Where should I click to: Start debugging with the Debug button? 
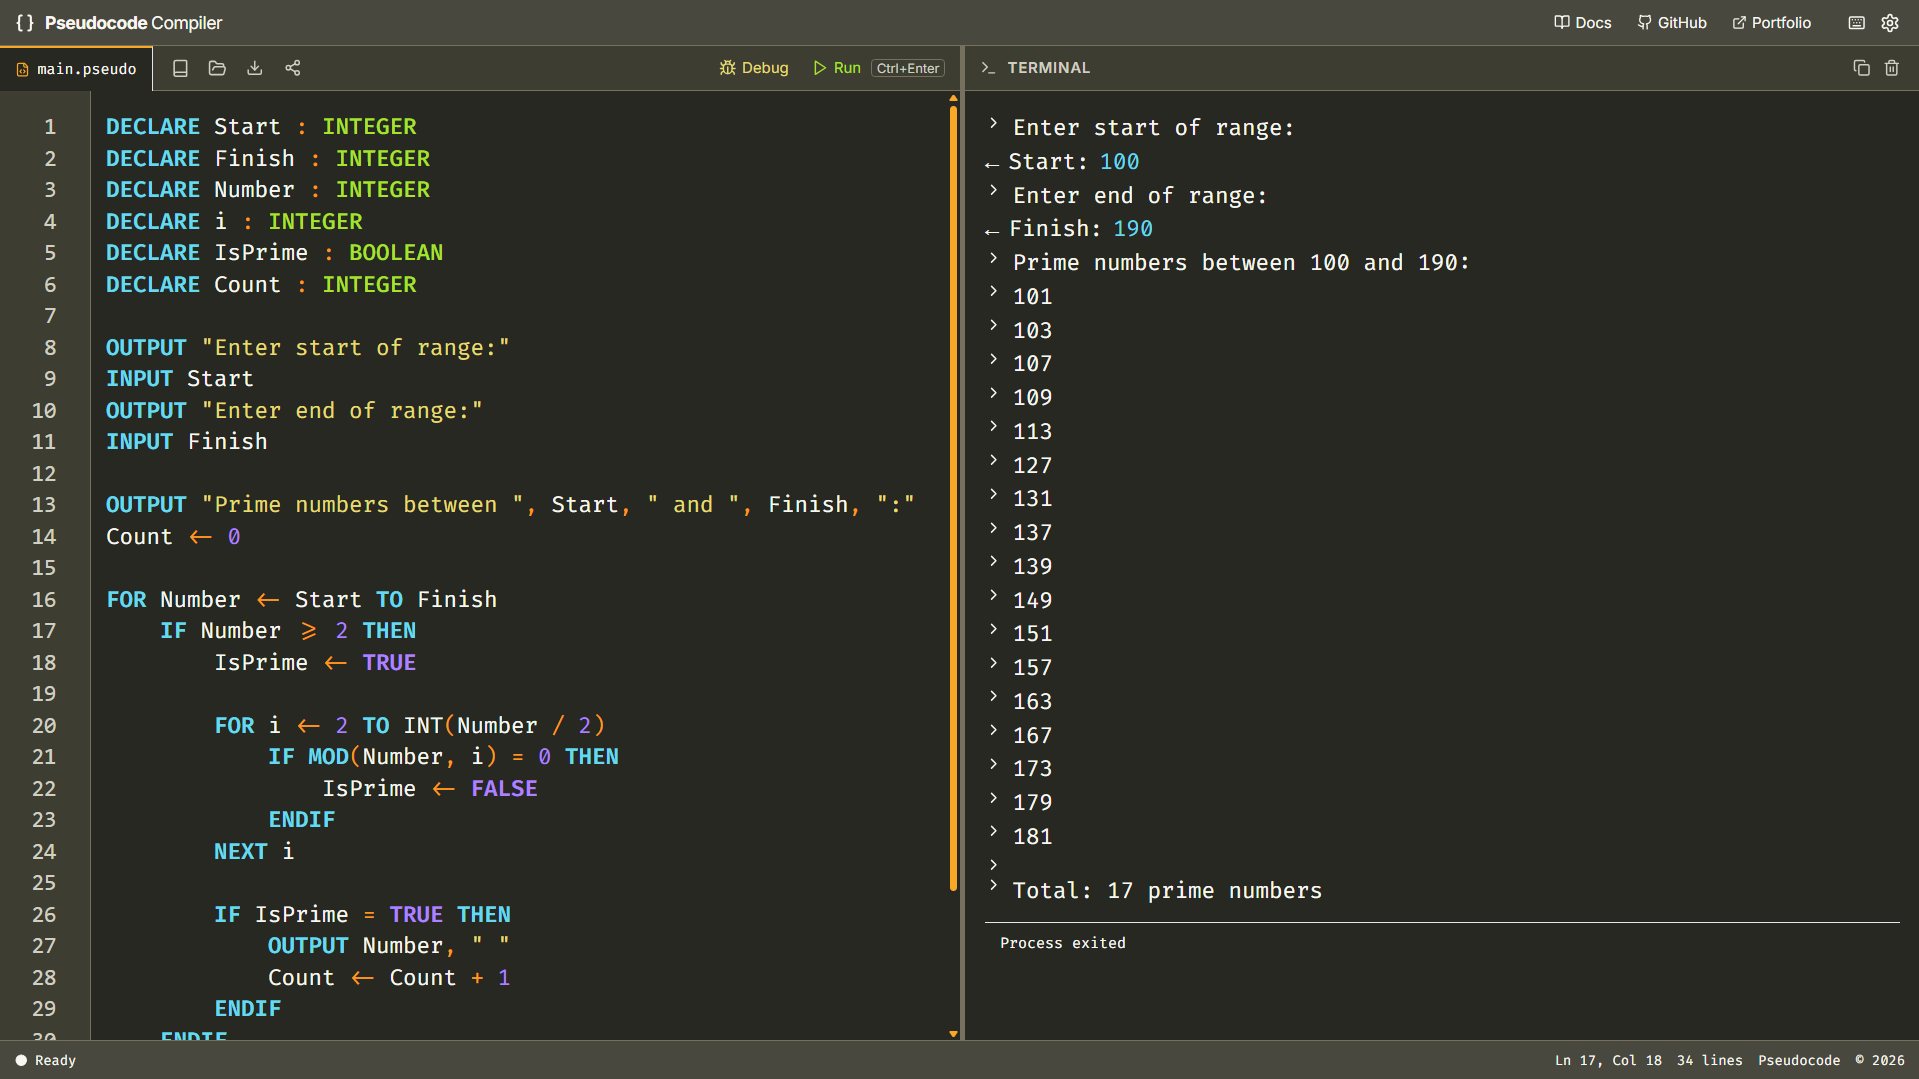(754, 68)
